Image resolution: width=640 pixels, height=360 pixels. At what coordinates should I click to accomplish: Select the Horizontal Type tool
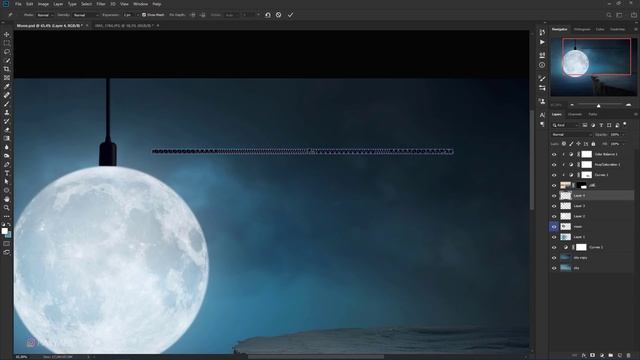[7, 173]
